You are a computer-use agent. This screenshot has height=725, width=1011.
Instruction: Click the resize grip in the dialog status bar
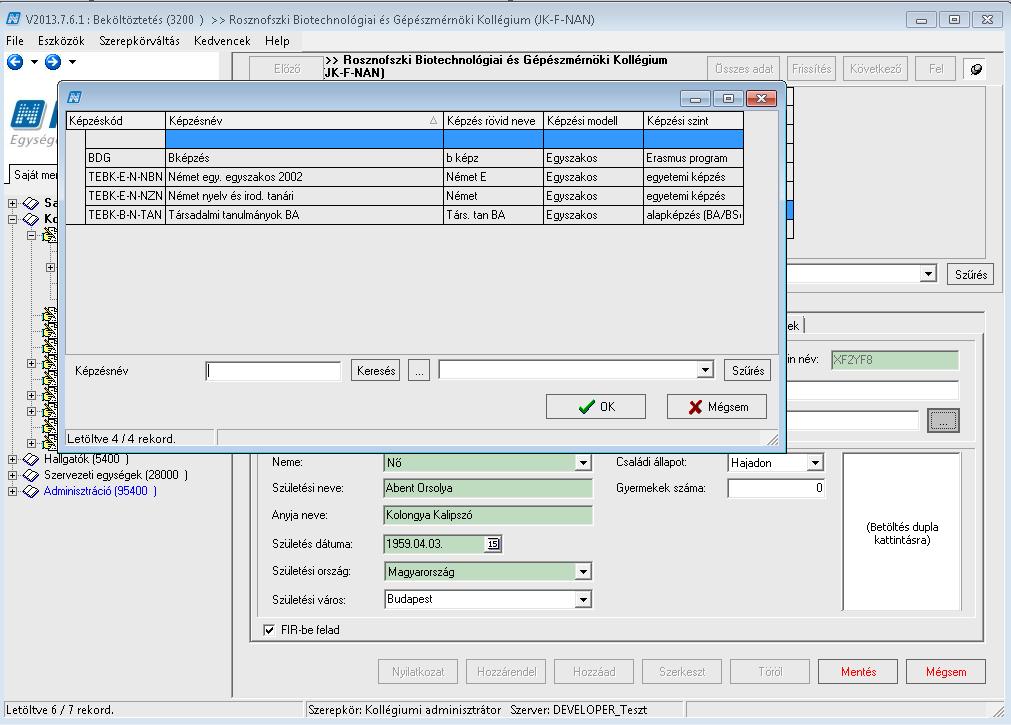(772, 439)
